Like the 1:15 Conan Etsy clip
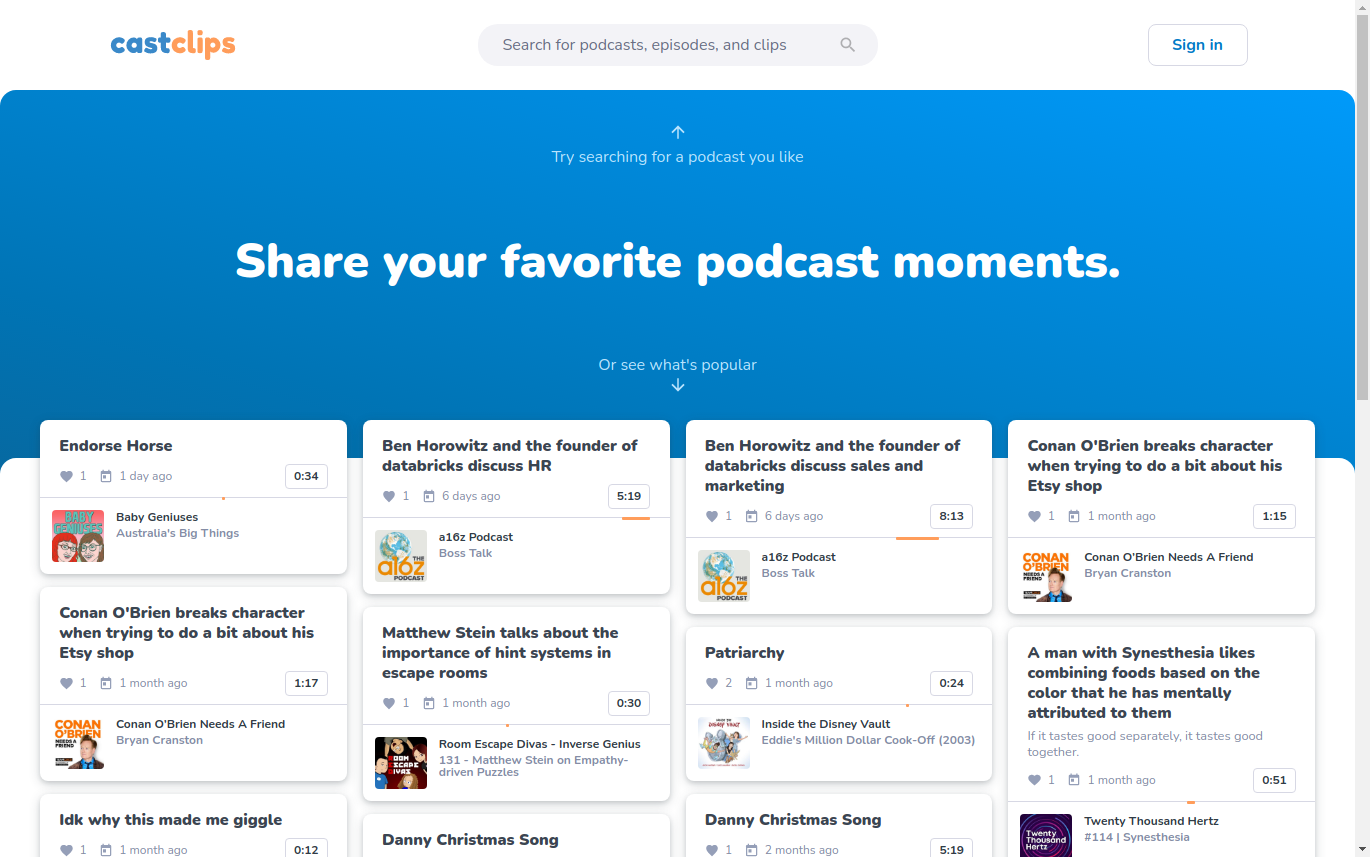 [1035, 516]
